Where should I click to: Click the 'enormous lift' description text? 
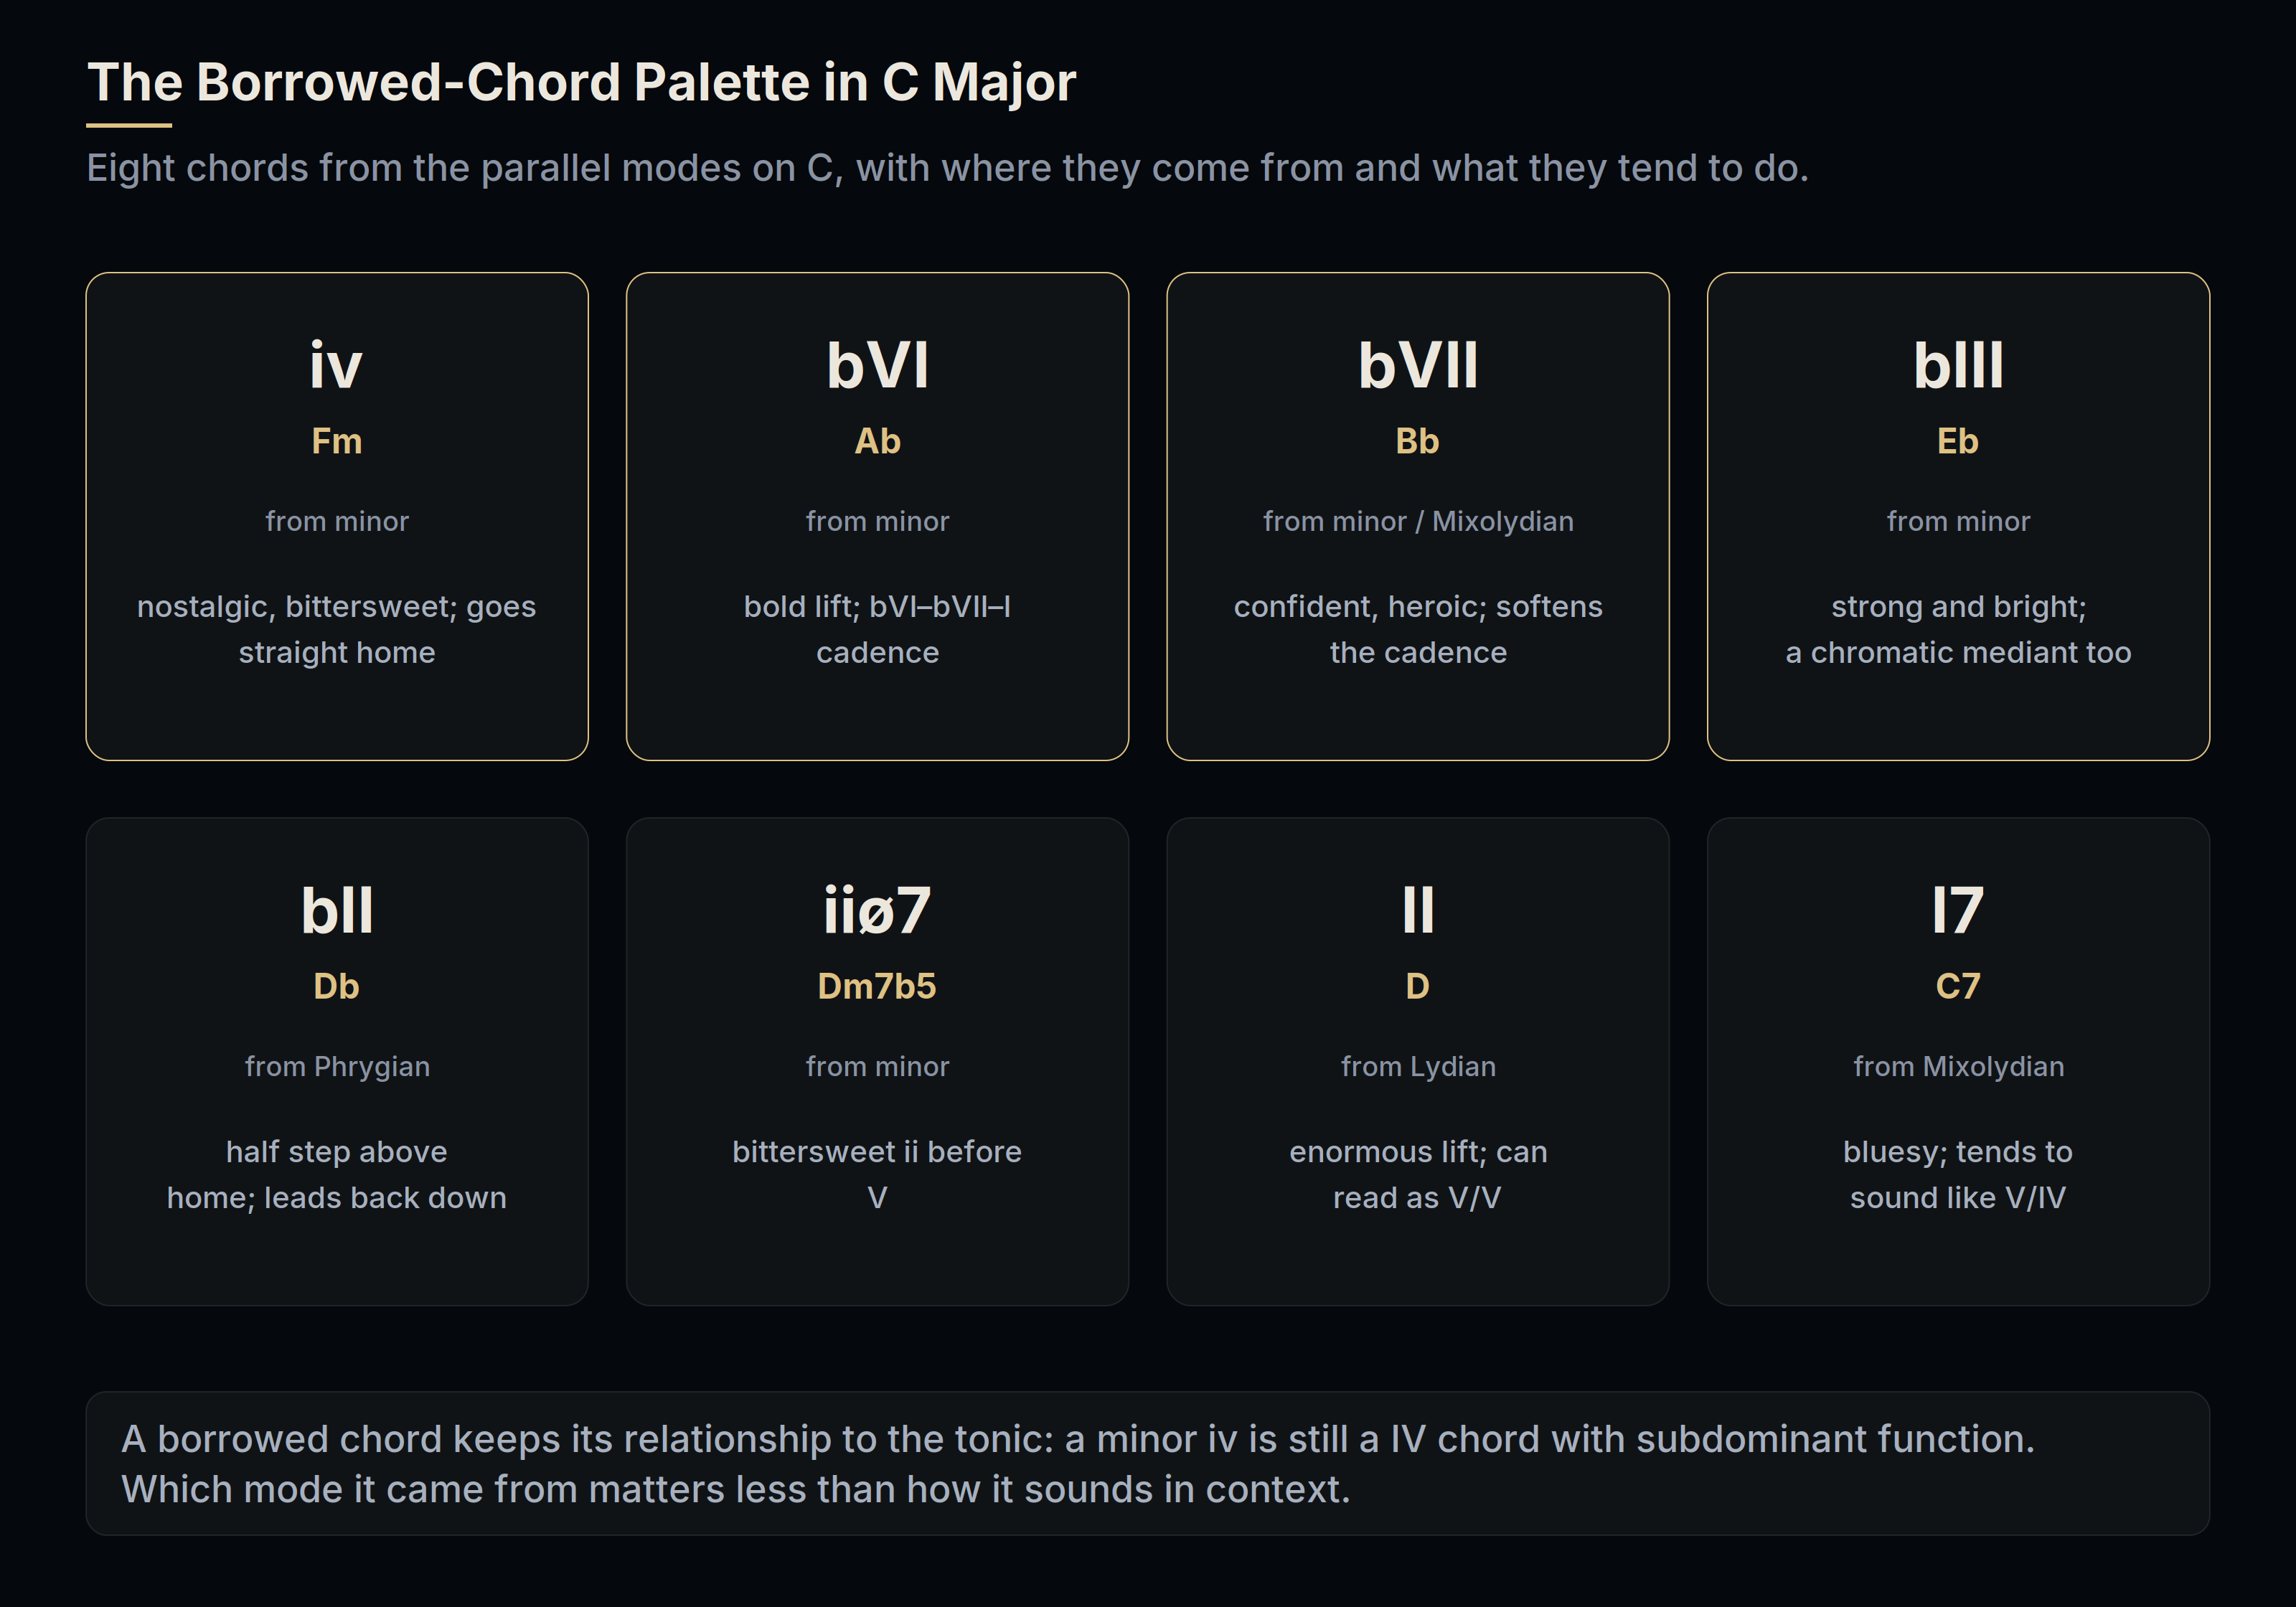click(x=1418, y=1175)
